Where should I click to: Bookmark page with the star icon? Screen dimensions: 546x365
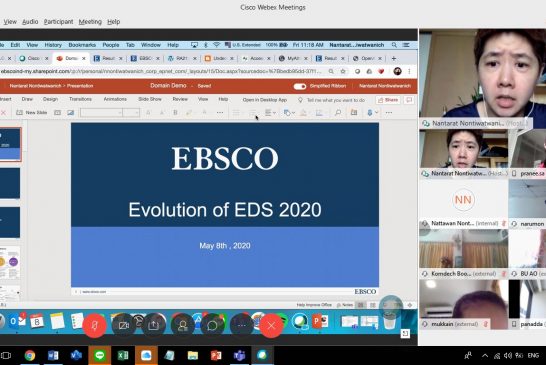point(343,71)
